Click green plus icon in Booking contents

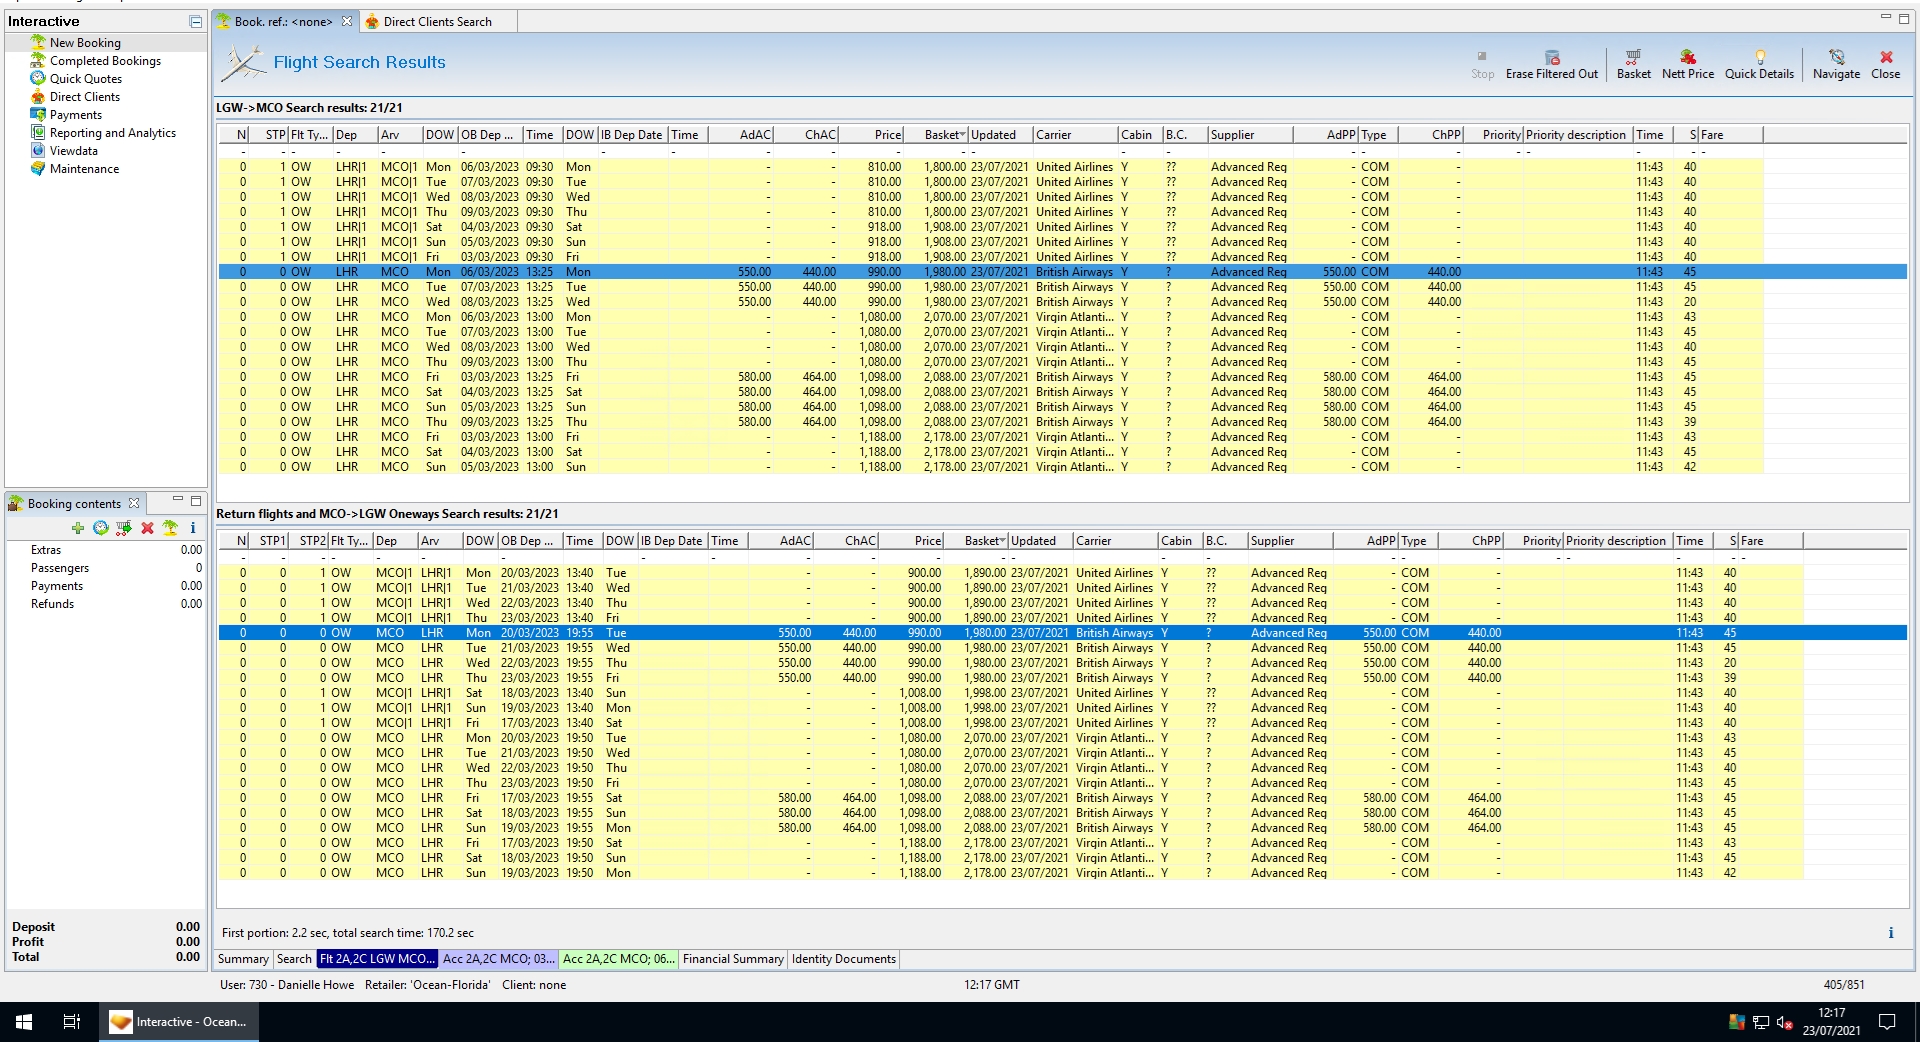tap(78, 528)
